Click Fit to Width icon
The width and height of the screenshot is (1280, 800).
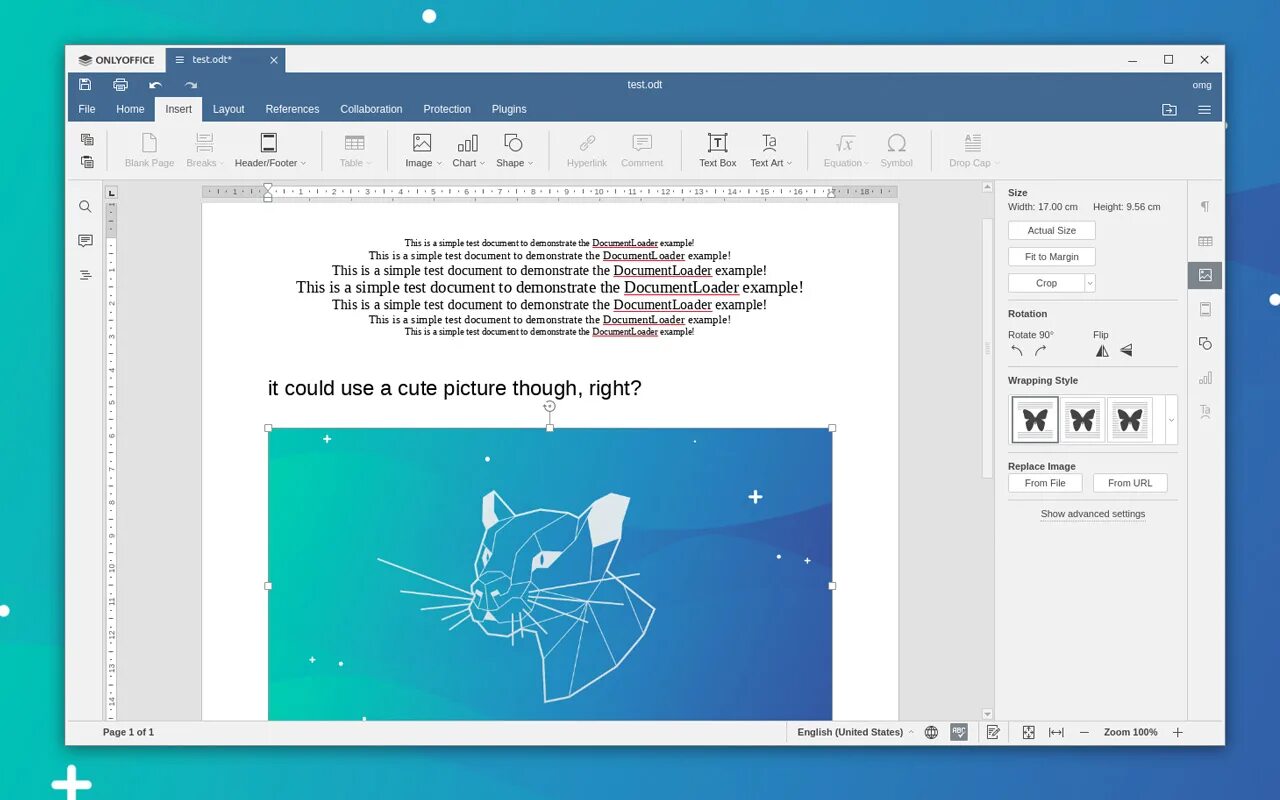[1056, 732]
